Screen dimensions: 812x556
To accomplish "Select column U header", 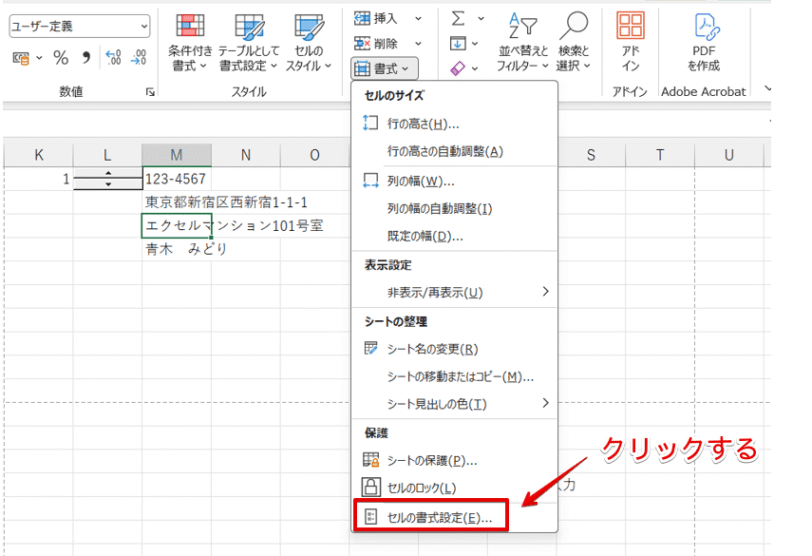I will tap(729, 155).
